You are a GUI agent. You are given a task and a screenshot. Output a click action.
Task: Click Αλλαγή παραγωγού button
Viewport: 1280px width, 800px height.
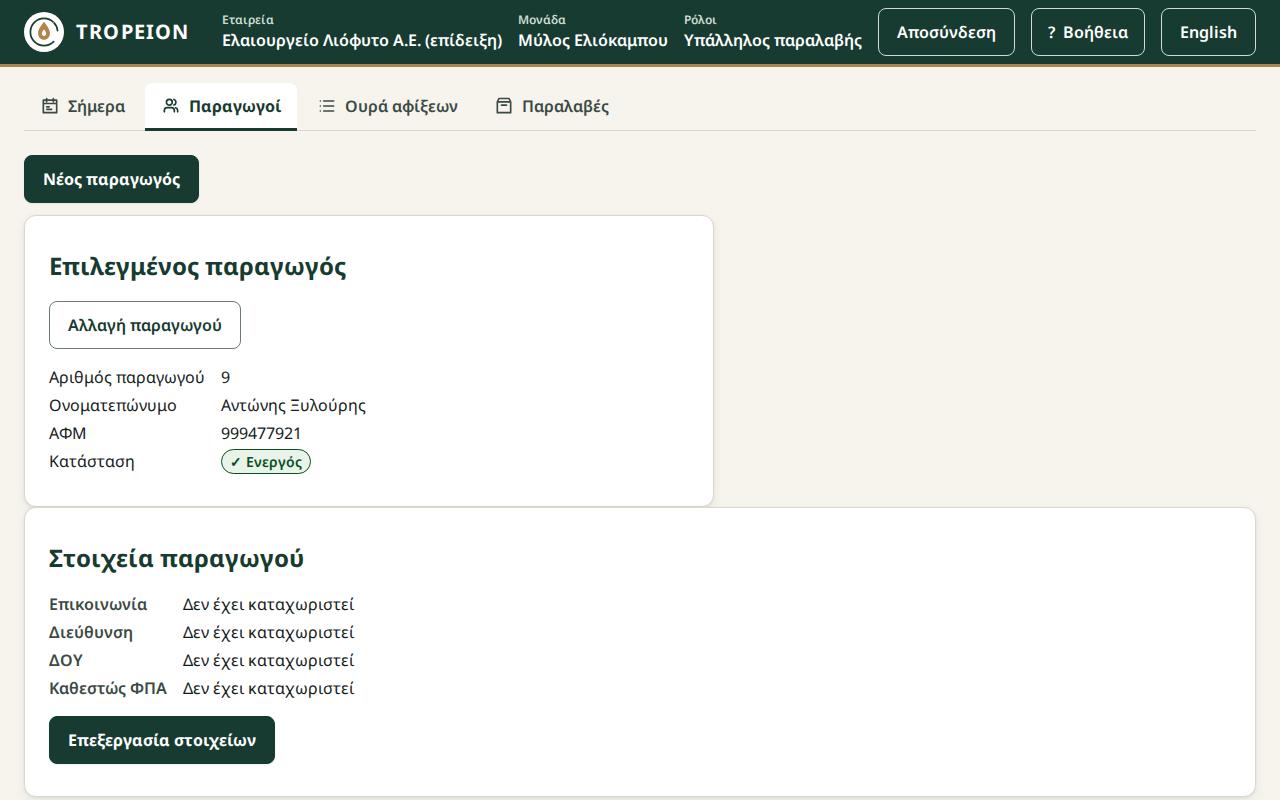(145, 325)
